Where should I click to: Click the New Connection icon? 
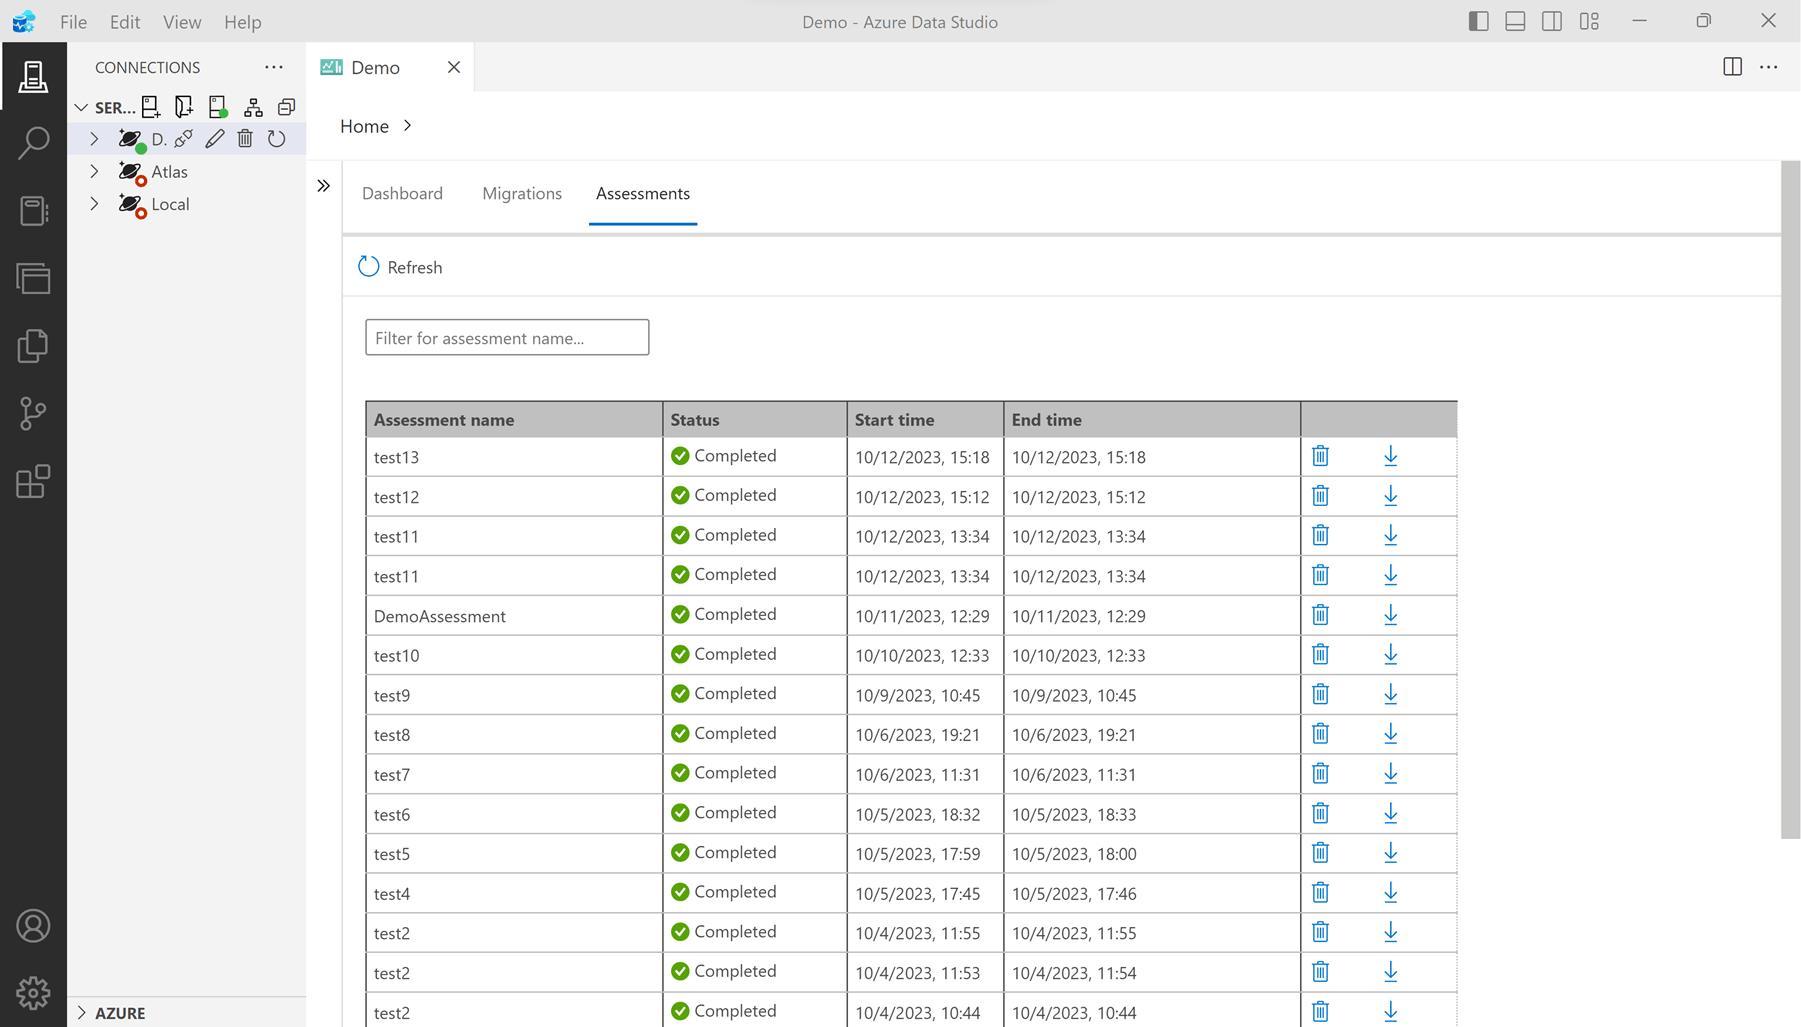[151, 107]
